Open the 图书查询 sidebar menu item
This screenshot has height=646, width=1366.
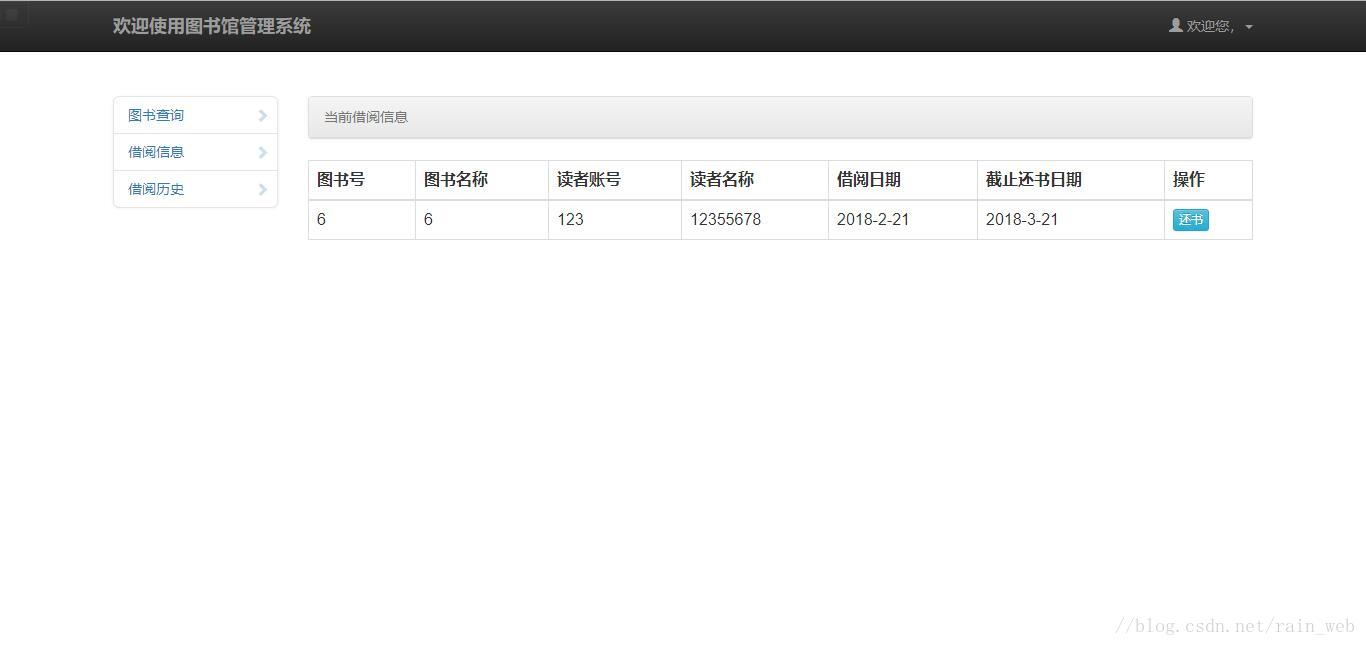195,115
